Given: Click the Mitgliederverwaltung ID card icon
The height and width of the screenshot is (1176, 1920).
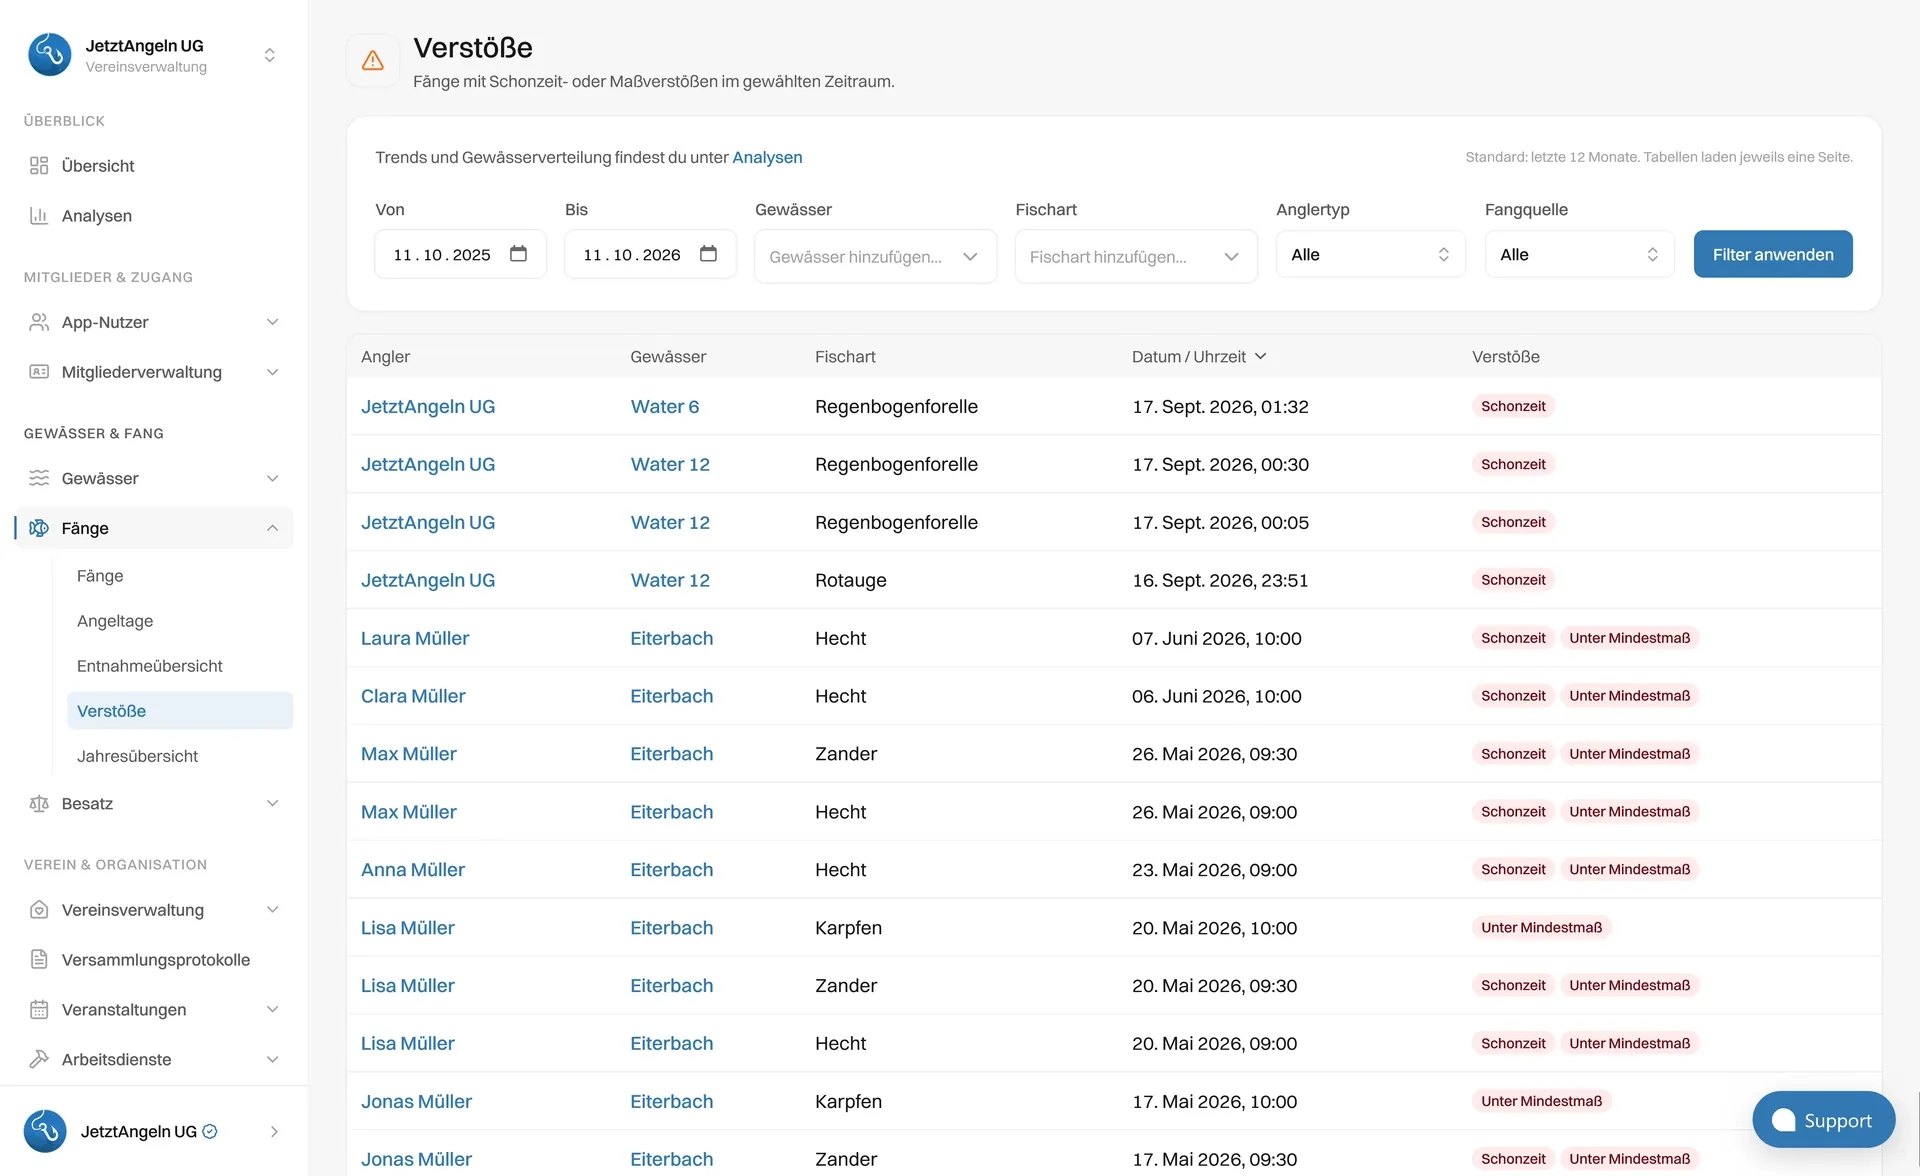Looking at the screenshot, I should 39,372.
